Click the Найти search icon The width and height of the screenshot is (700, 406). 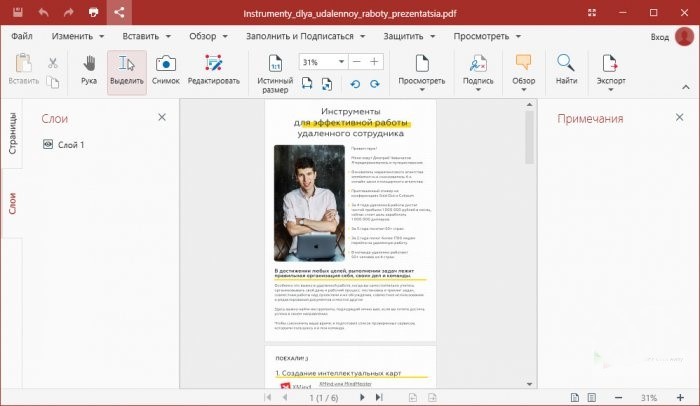click(x=567, y=70)
